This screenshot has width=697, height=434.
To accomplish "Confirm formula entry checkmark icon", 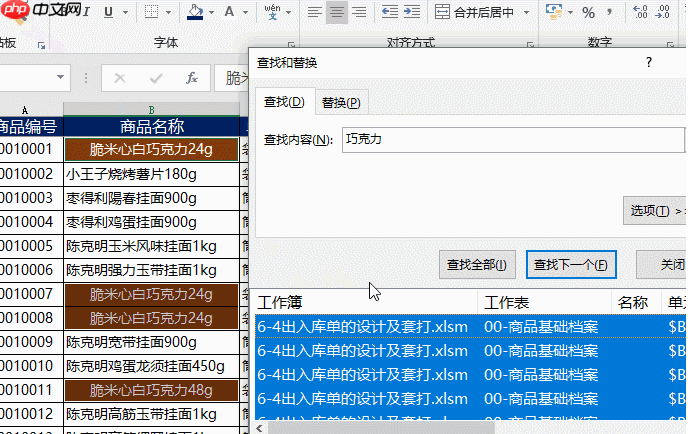I will pos(156,78).
